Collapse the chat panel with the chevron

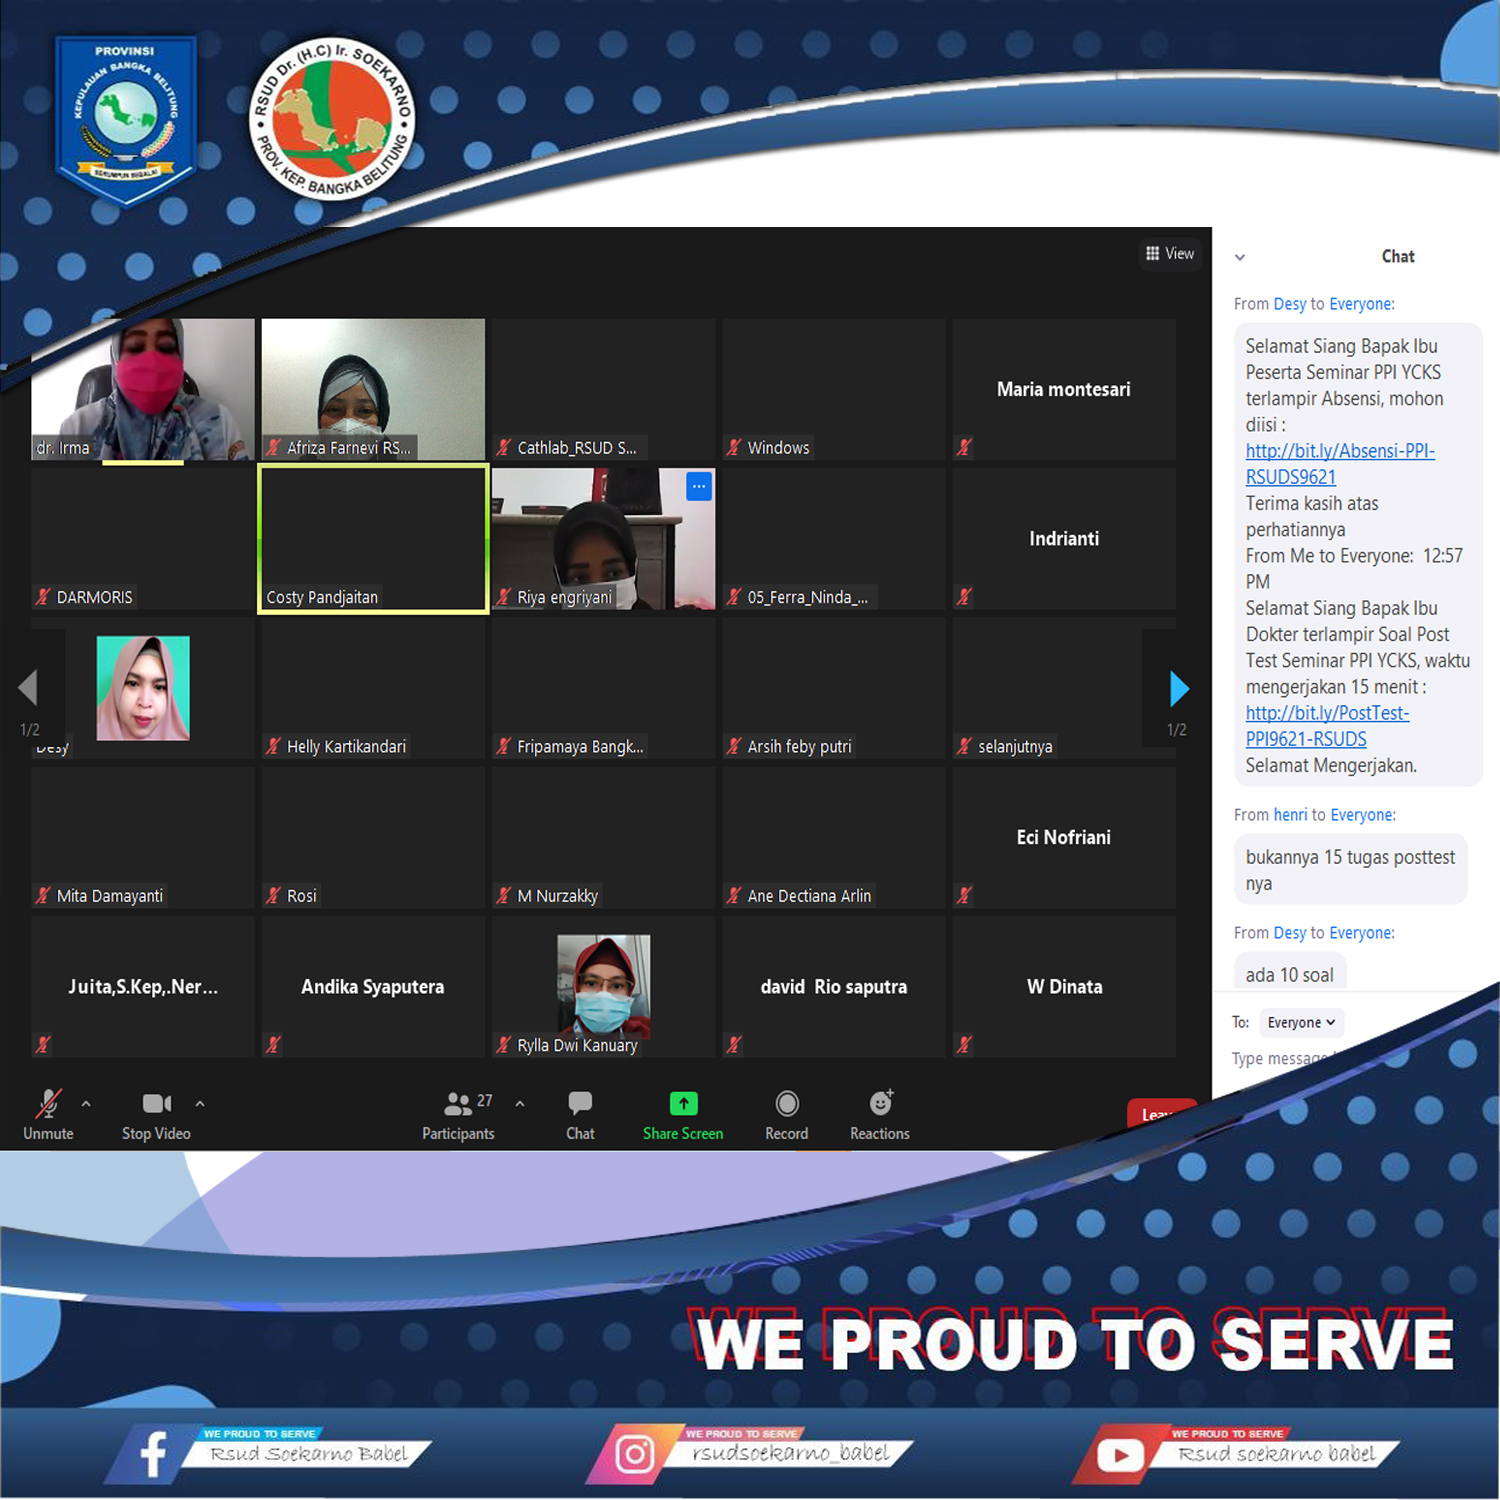click(1240, 257)
